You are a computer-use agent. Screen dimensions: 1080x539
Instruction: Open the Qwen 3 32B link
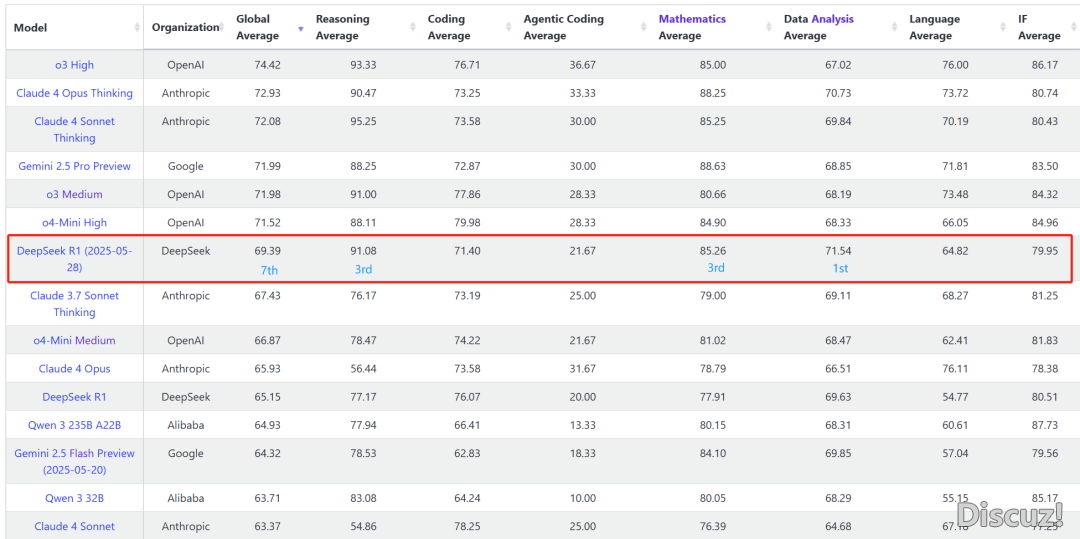[x=74, y=498]
